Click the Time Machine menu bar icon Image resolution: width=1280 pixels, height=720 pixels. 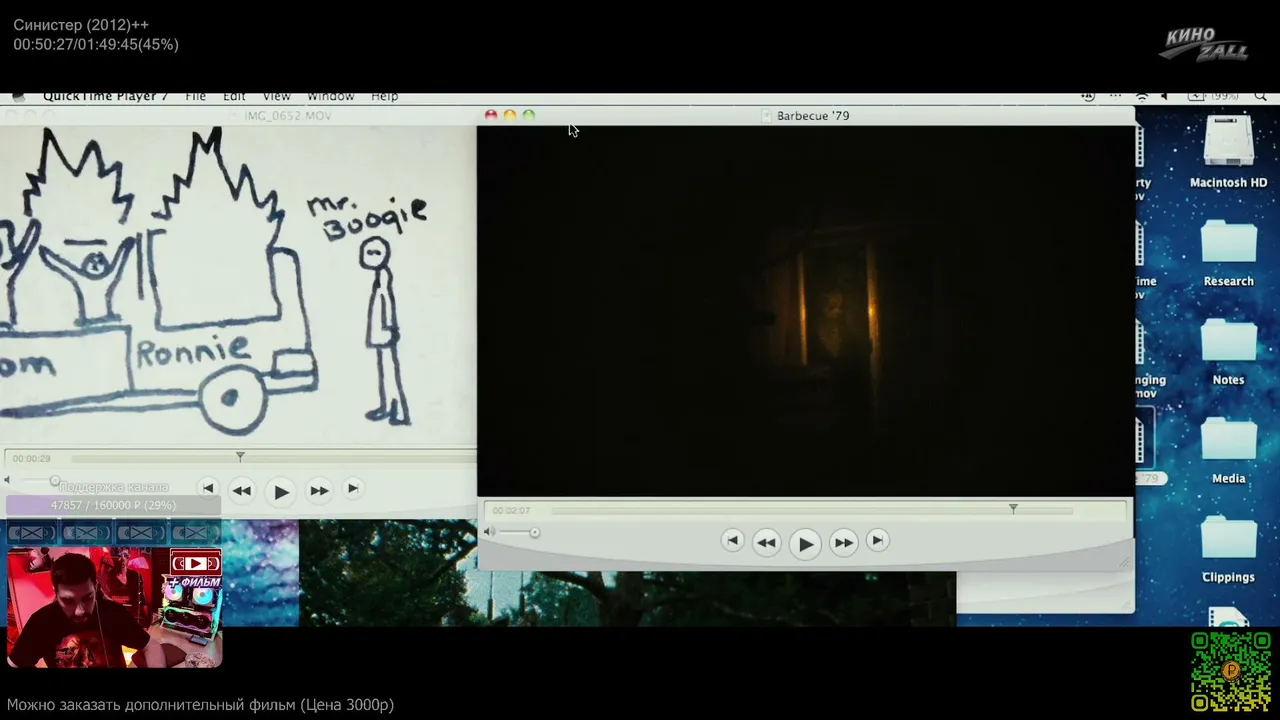click(x=1089, y=97)
